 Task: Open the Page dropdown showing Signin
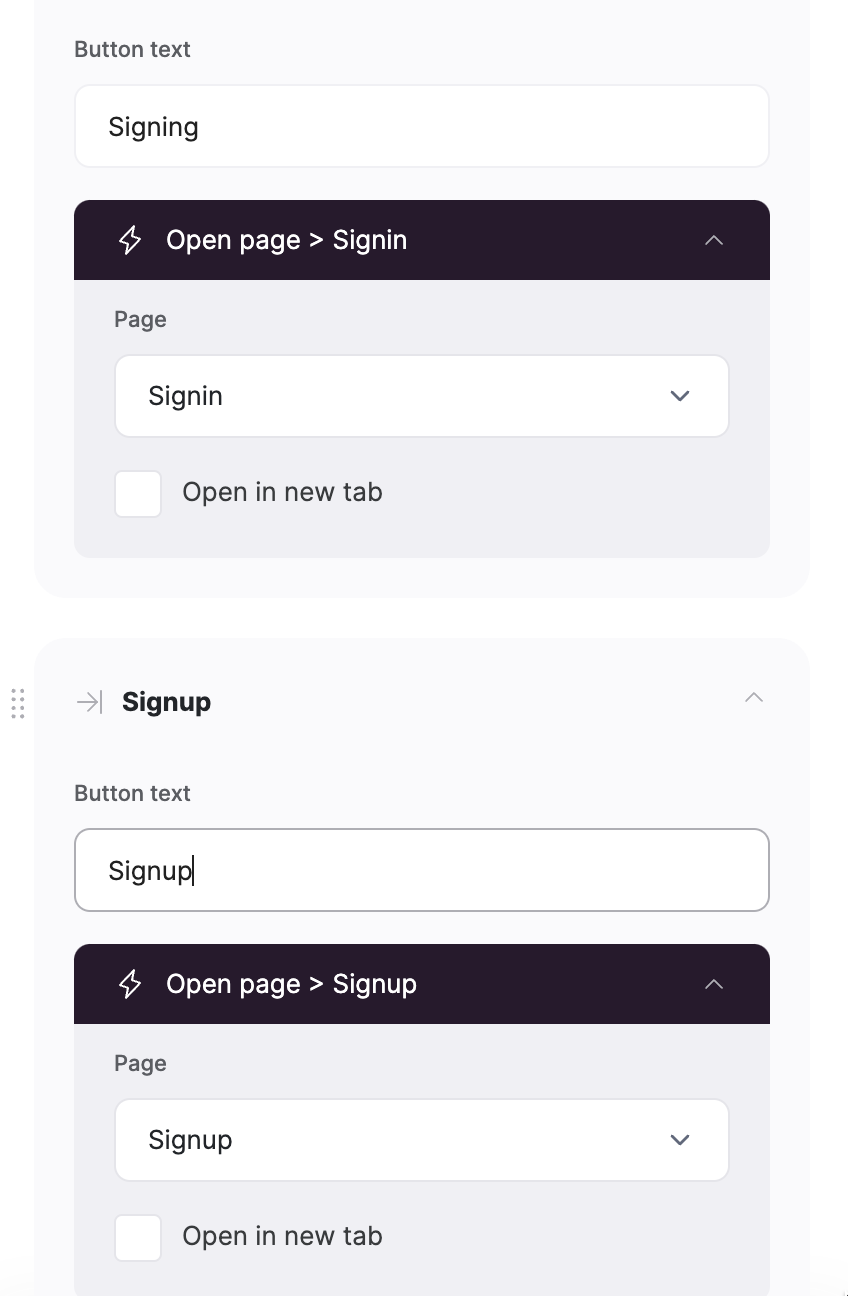(422, 396)
